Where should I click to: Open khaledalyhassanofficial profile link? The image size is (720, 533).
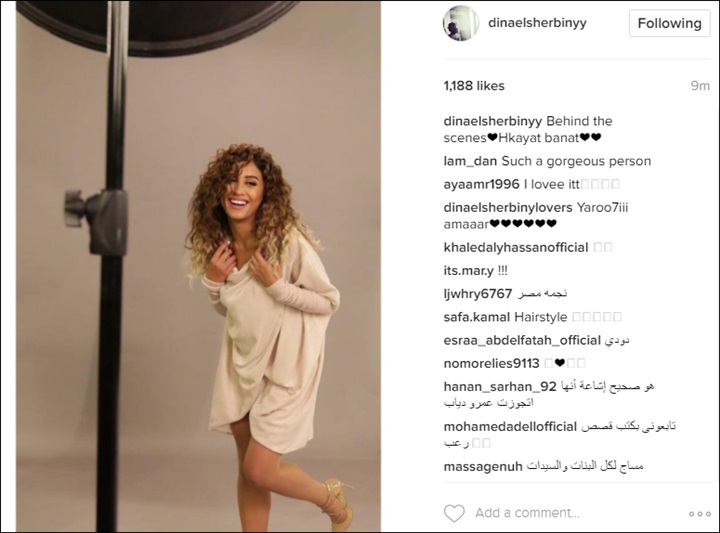pos(516,247)
